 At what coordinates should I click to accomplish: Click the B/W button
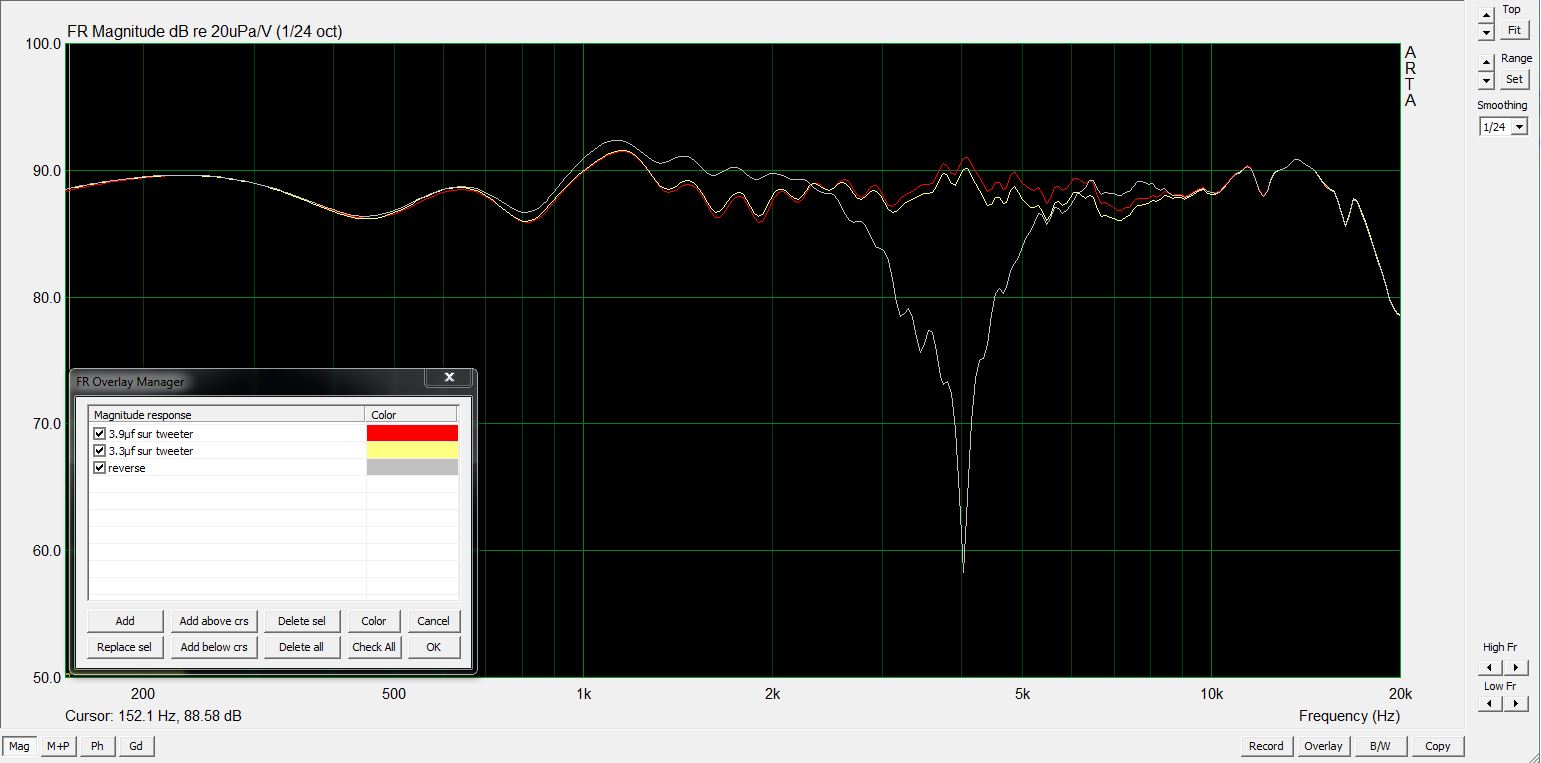[x=1379, y=746]
